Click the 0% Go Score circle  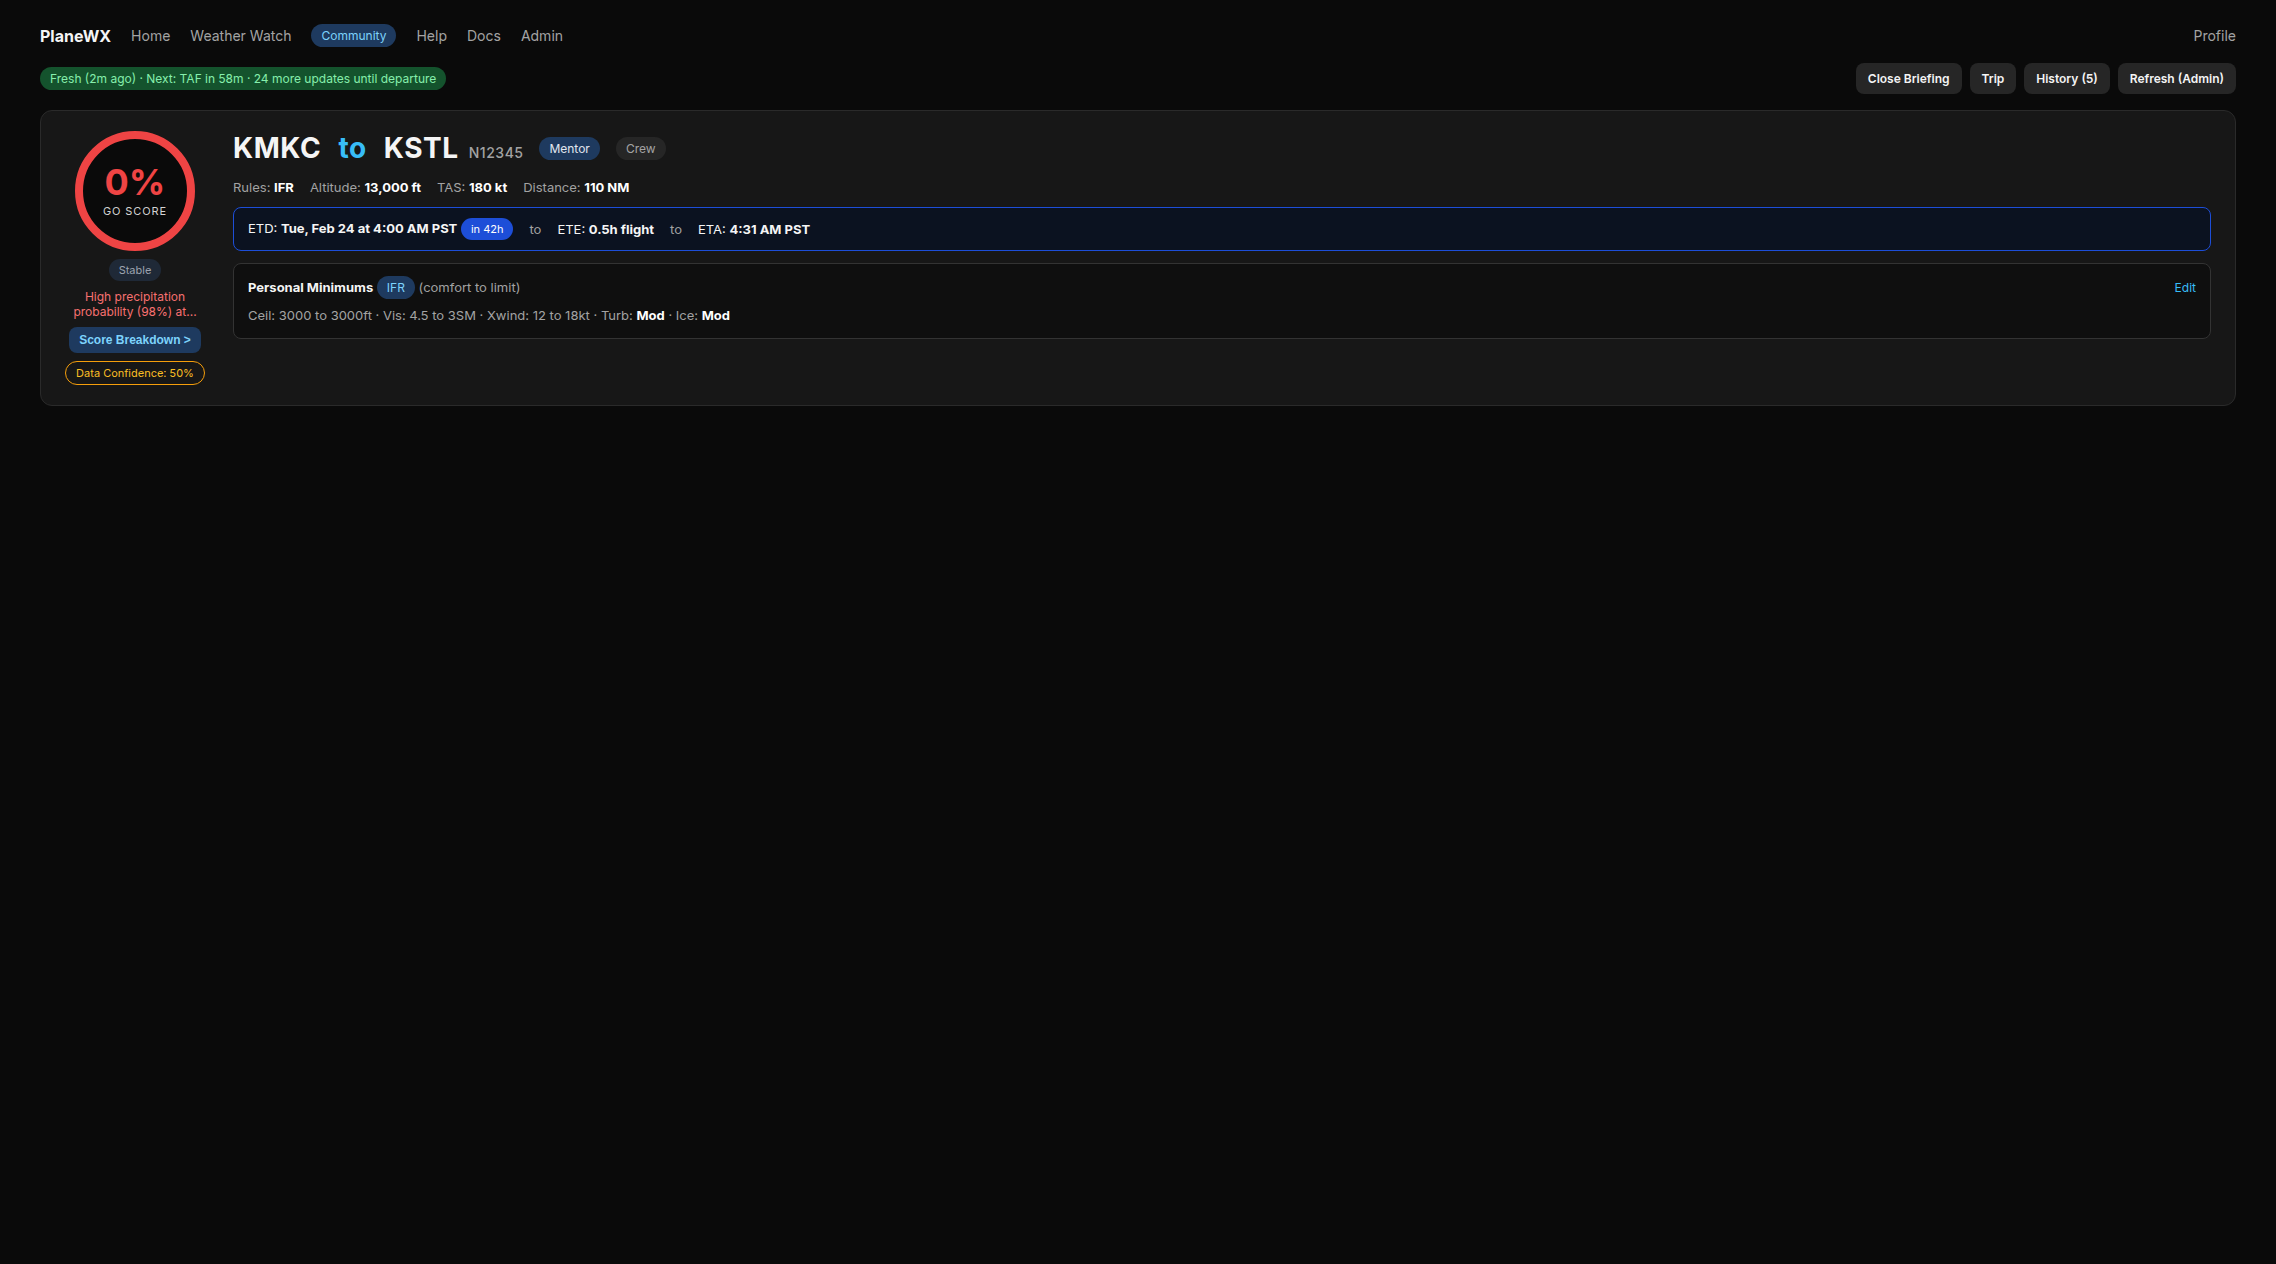tap(135, 191)
